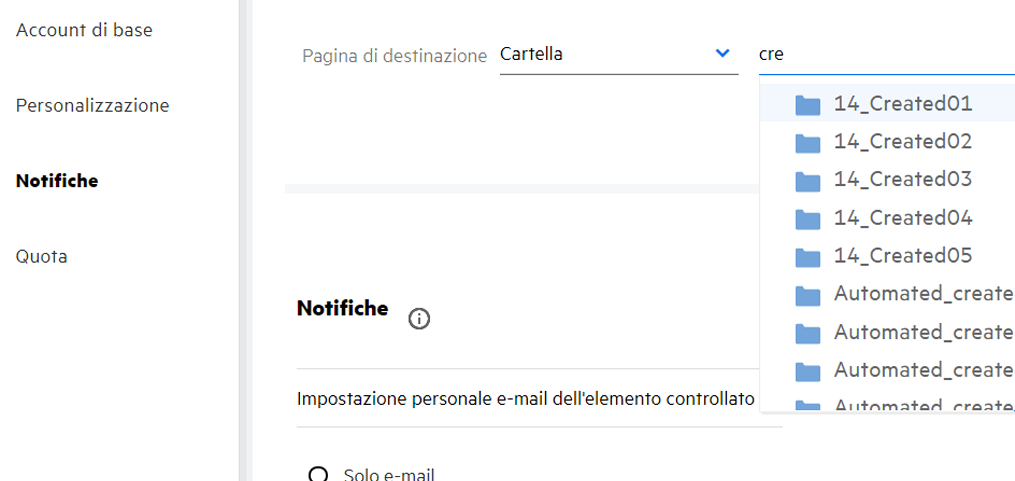Go to Personalizzazione section
Image resolution: width=1015 pixels, height=481 pixels.
coord(92,105)
